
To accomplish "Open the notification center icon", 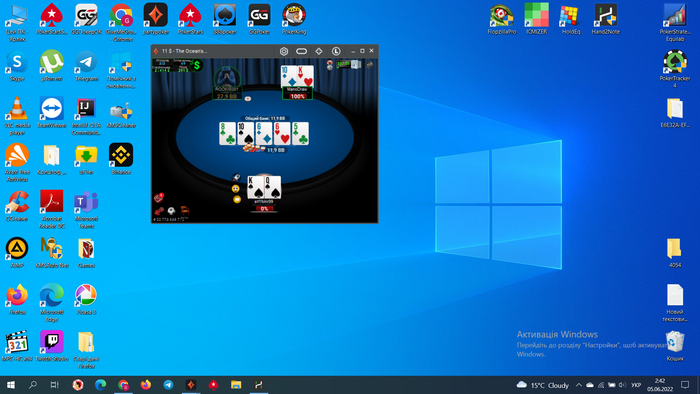I will [x=685, y=385].
